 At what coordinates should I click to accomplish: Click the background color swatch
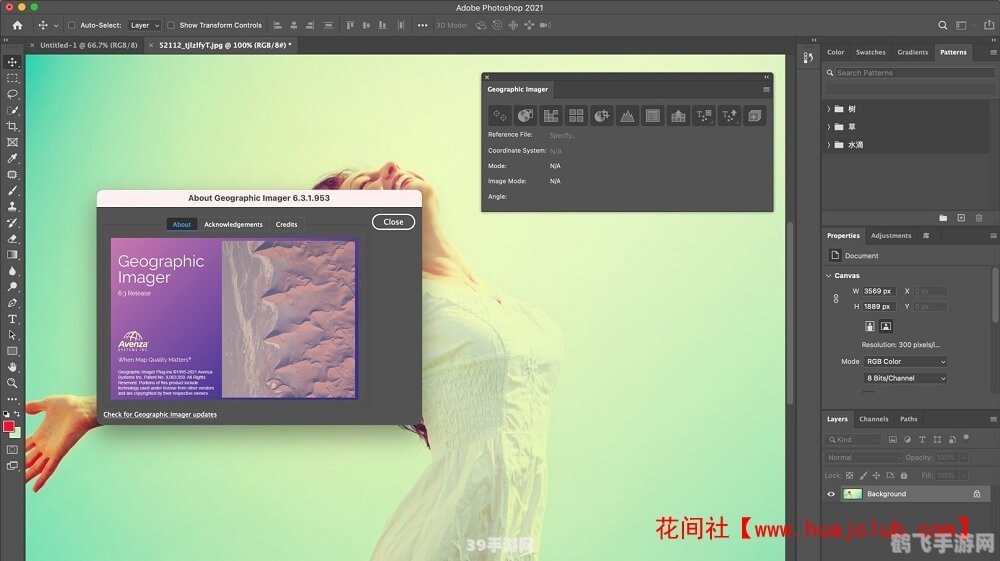pos(17,434)
